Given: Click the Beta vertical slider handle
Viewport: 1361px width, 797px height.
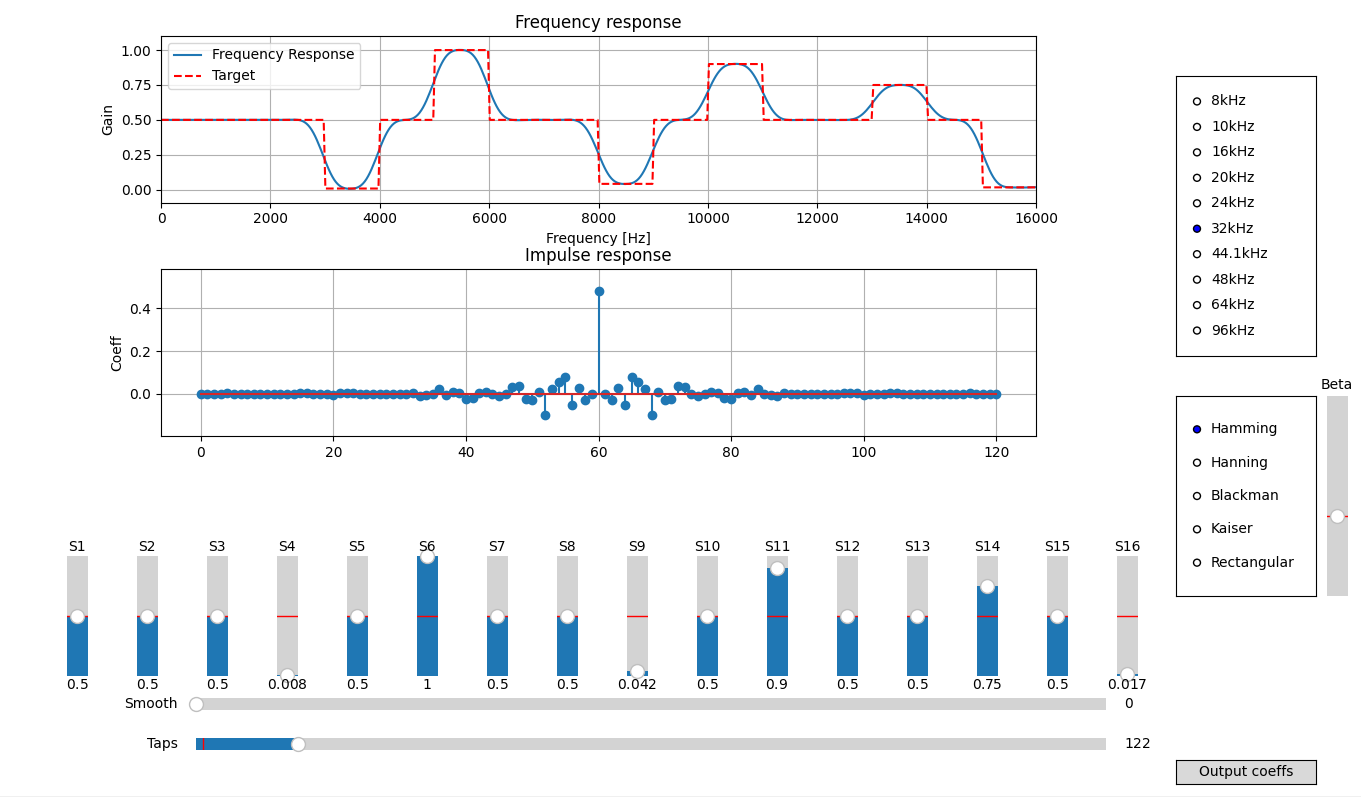Looking at the screenshot, I should (x=1337, y=516).
